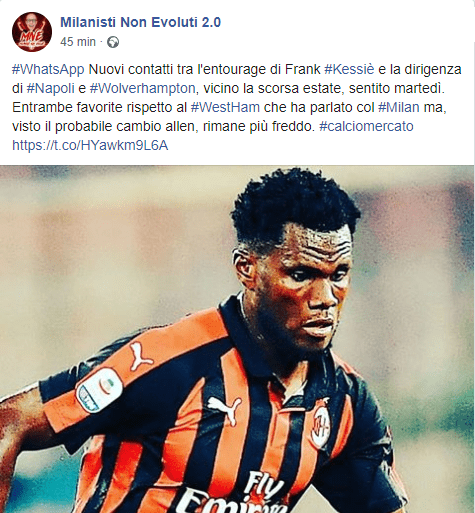
Task: Open the 45 min timestamp permalink
Action: point(78,42)
